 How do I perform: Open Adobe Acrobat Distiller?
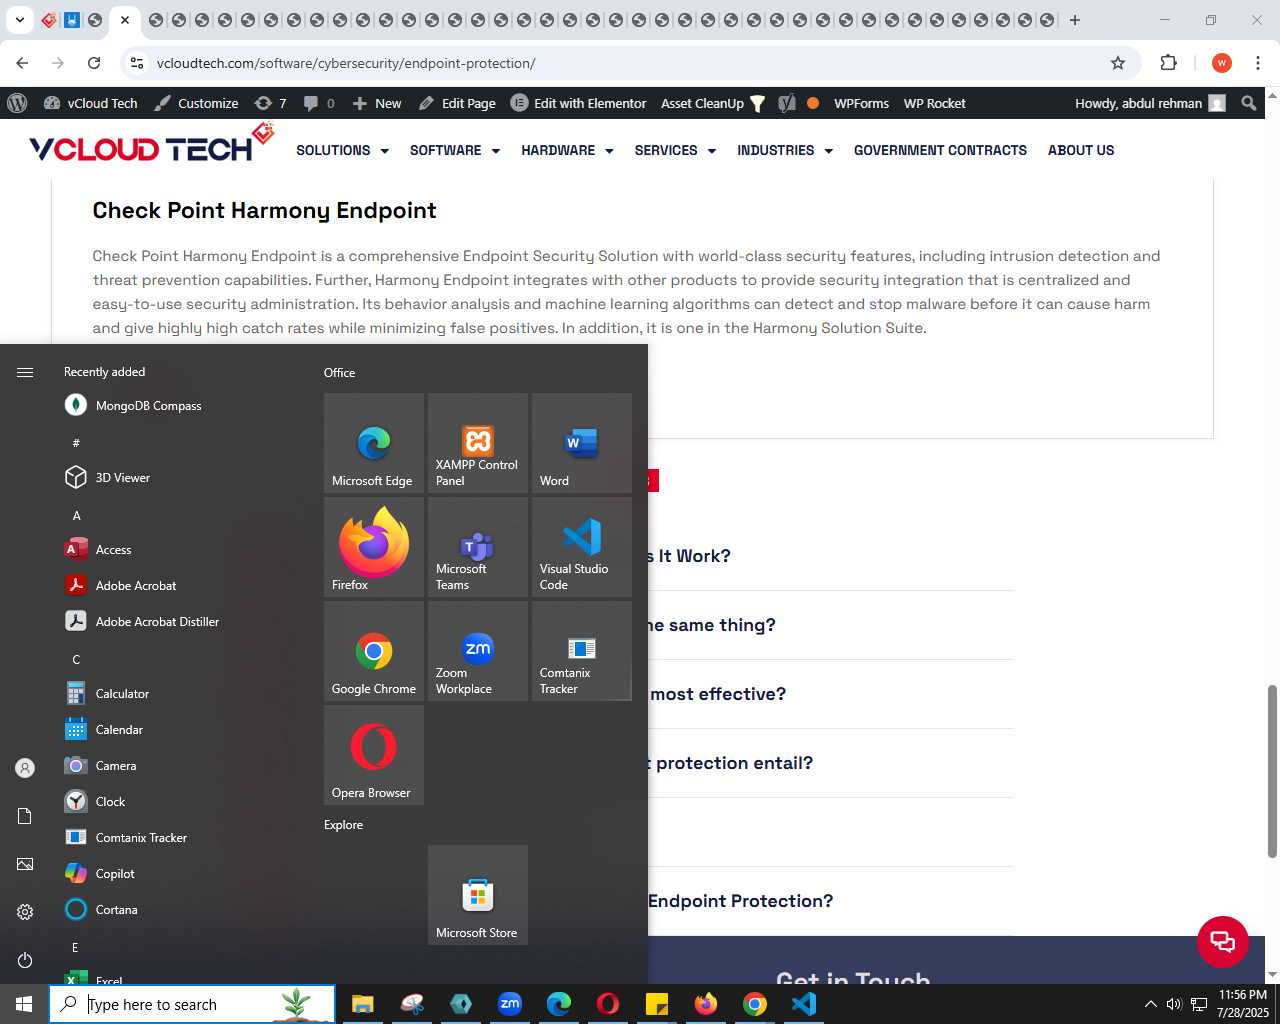pos(180,621)
